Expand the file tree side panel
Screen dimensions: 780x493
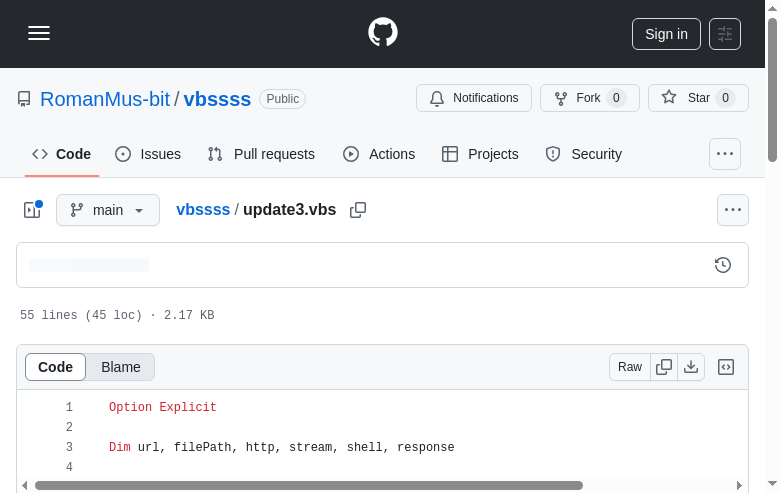[x=33, y=210]
